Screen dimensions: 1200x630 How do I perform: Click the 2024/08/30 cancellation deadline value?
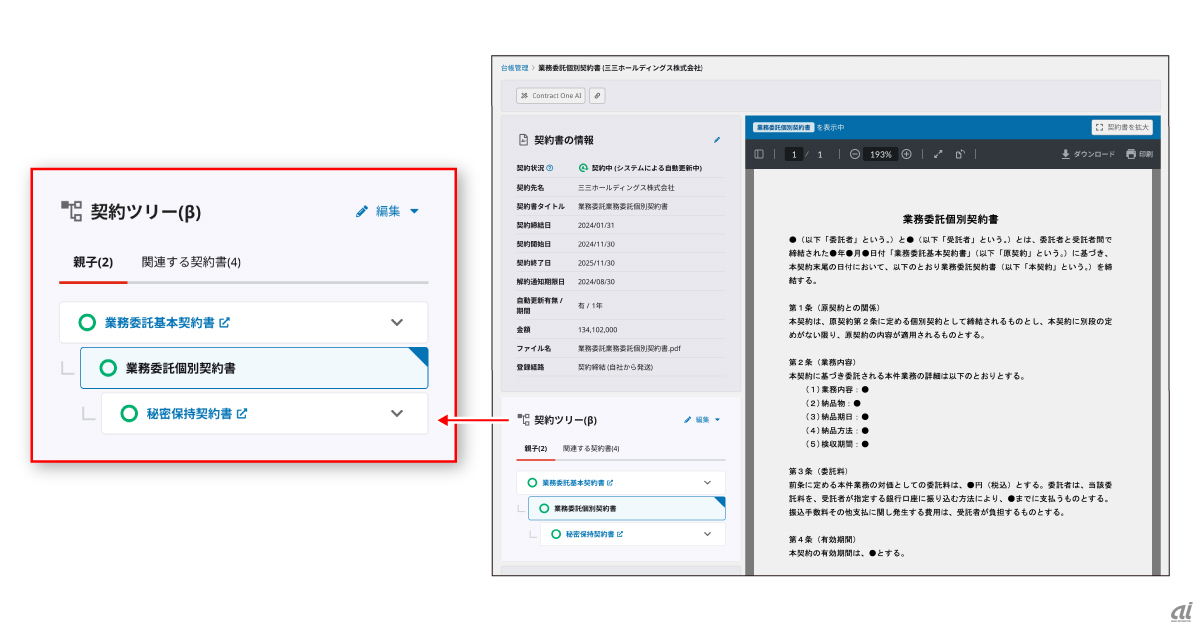(597, 282)
